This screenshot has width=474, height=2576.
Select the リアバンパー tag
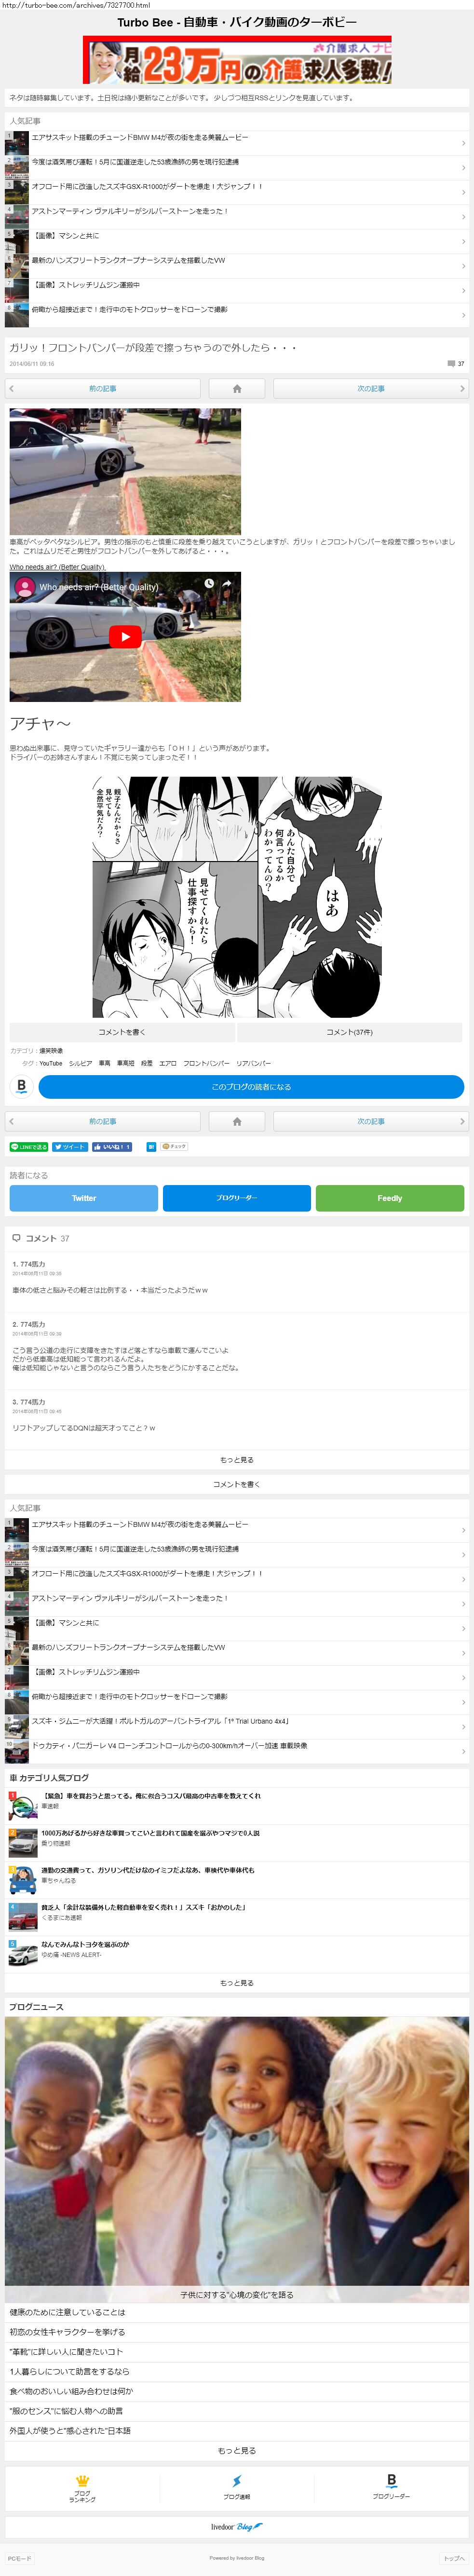pos(254,1063)
